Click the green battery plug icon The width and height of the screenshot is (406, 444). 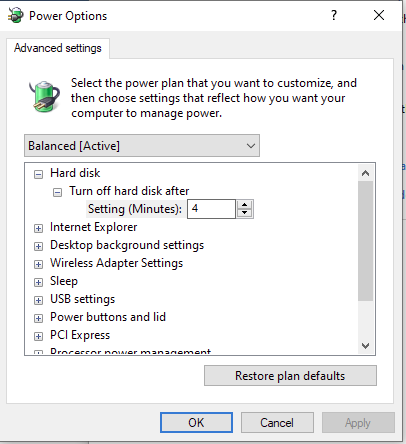click(45, 96)
